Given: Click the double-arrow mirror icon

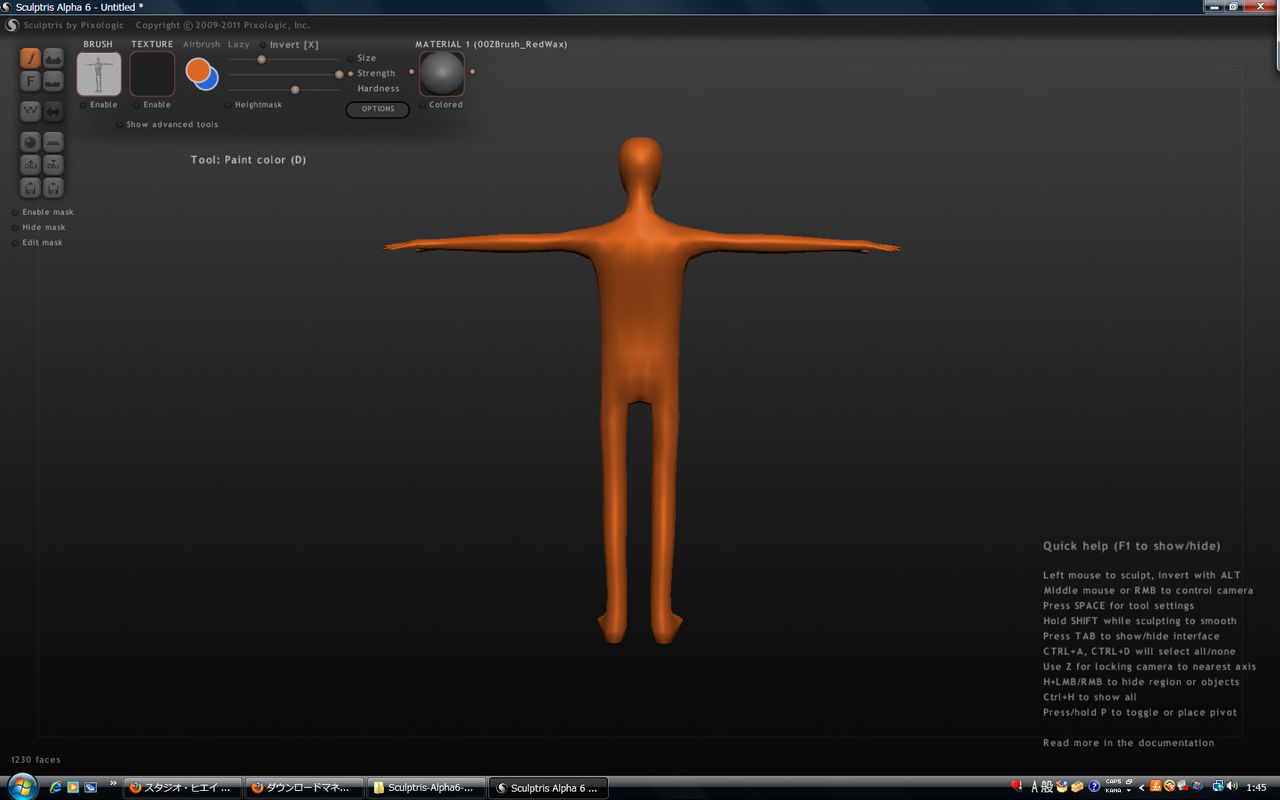Looking at the screenshot, I should (54, 111).
